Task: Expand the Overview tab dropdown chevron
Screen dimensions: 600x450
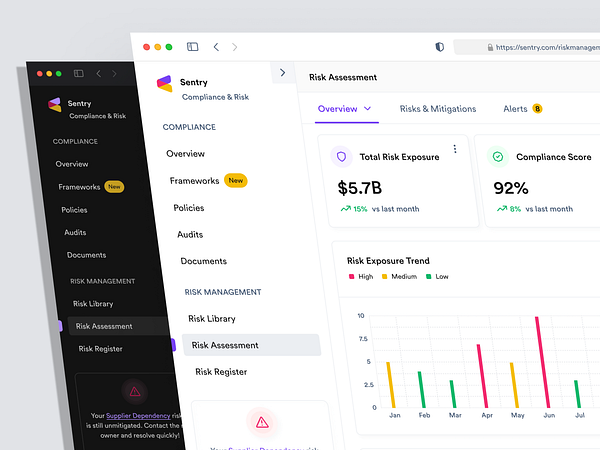Action: (x=367, y=109)
